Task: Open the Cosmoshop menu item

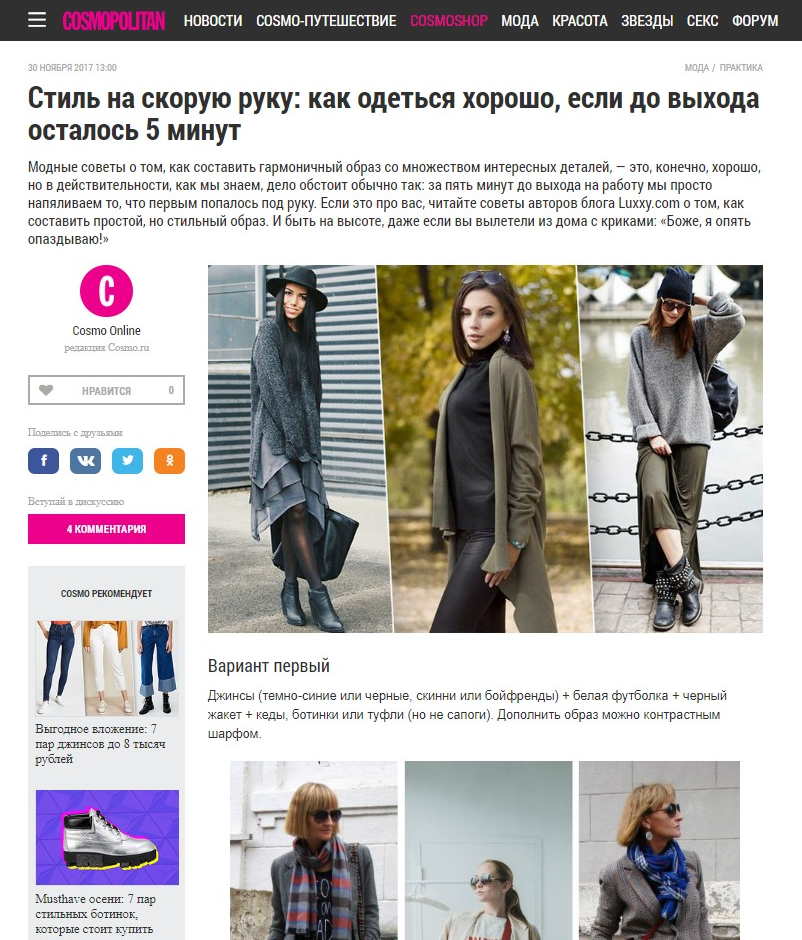Action: click(449, 21)
